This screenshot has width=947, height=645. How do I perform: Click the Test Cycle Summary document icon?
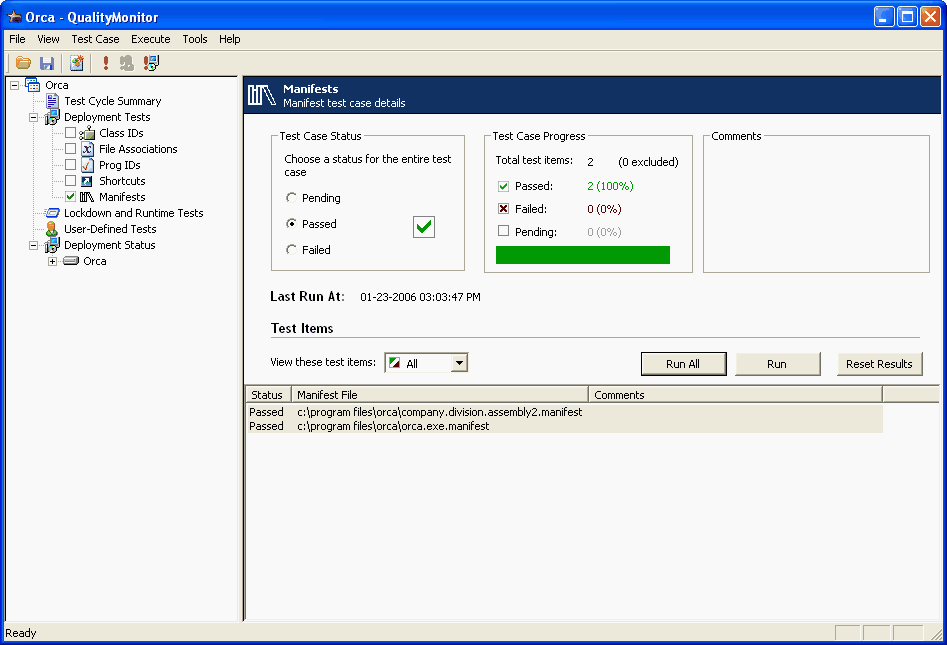coord(52,101)
